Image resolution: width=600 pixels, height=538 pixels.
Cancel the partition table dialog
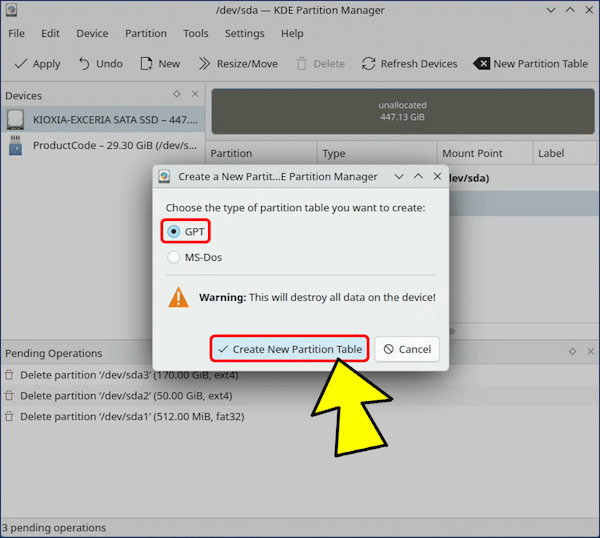point(406,349)
